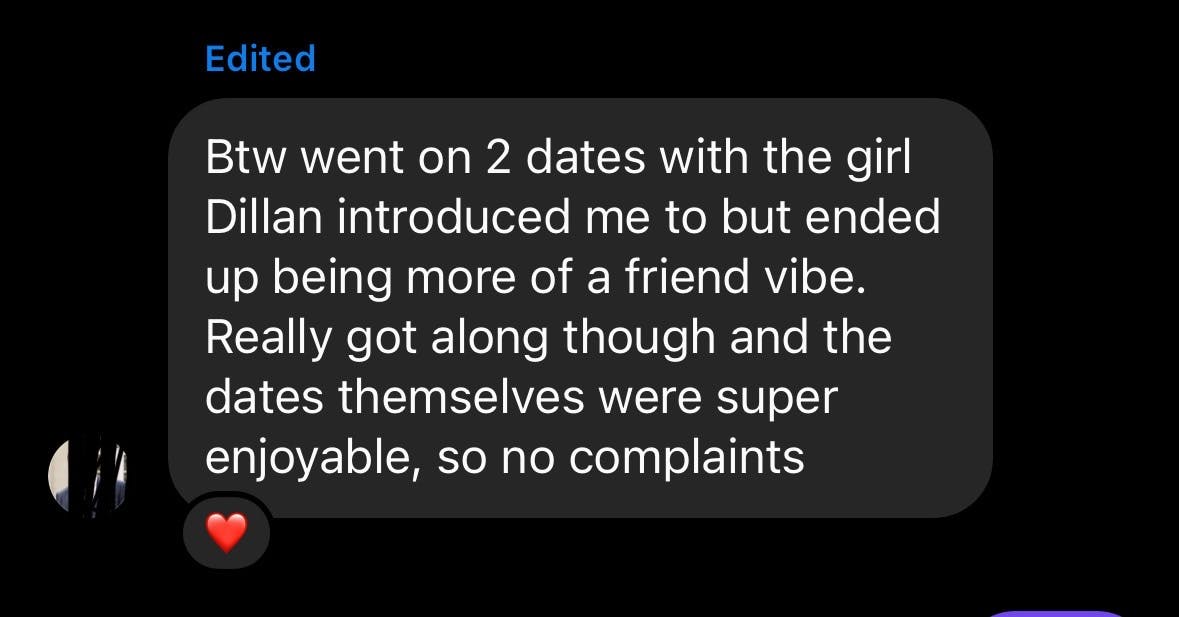Screen dimensions: 1179x617
Task: Open the sender's profile avatar
Action: (x=89, y=478)
